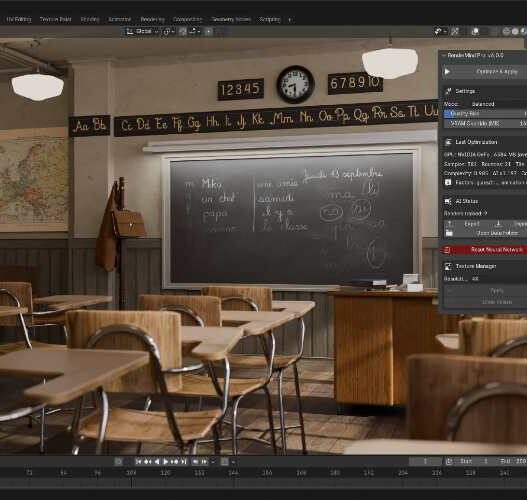Jump to the last frame in timeline

tap(184, 462)
